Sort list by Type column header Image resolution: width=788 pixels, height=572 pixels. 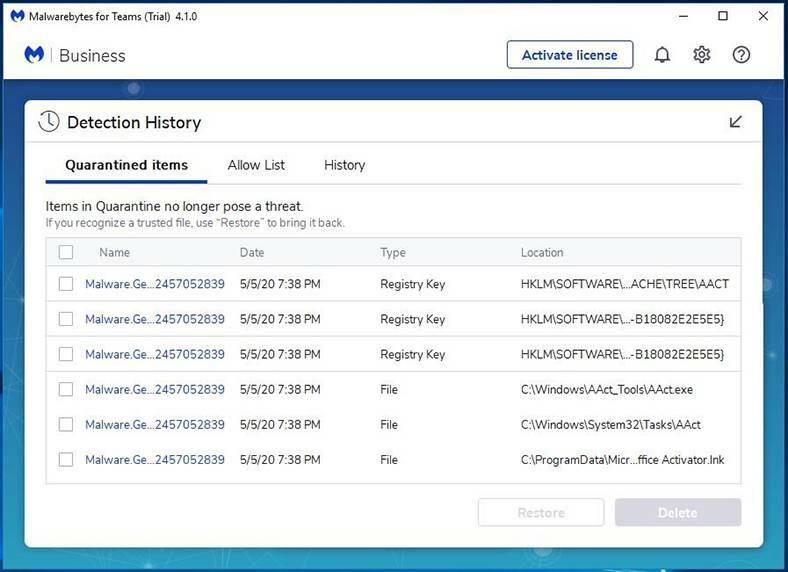point(392,253)
